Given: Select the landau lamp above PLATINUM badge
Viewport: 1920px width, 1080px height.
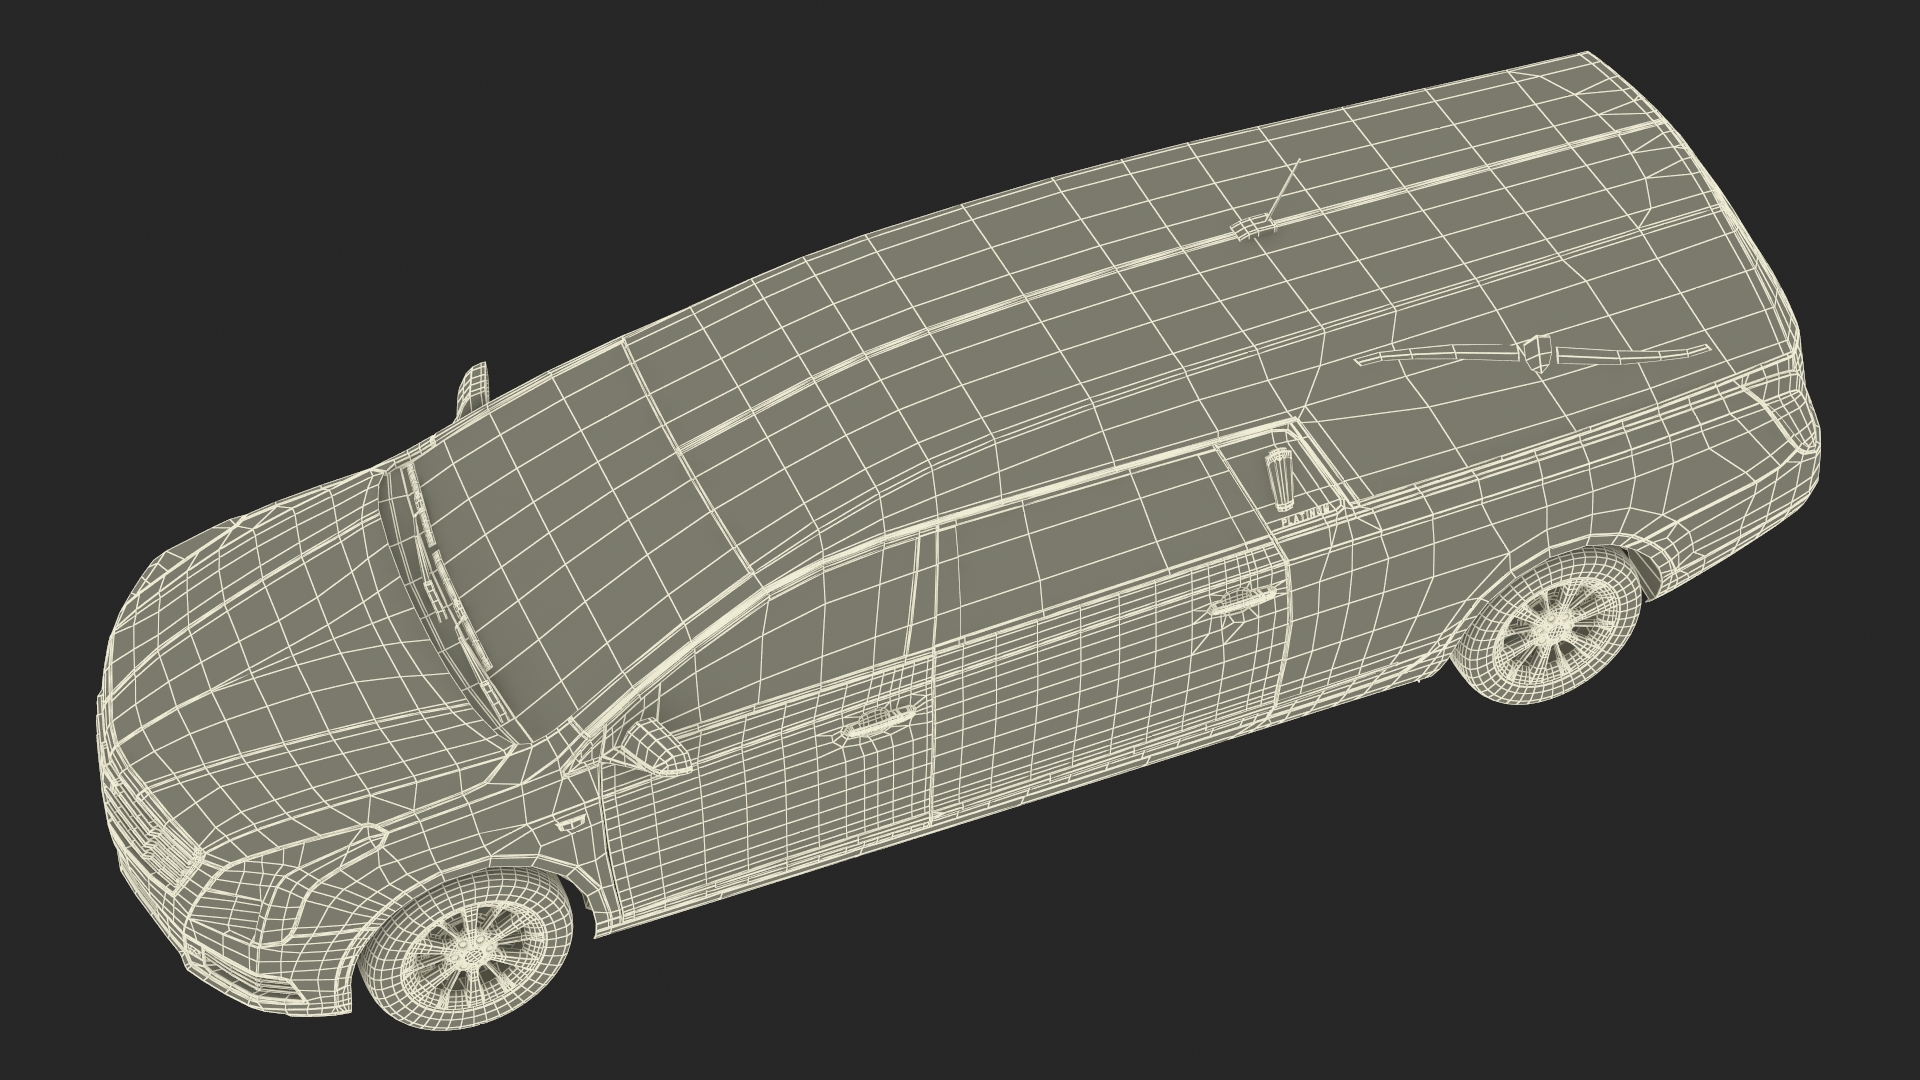Looking at the screenshot, I should pyautogui.click(x=1280, y=481).
